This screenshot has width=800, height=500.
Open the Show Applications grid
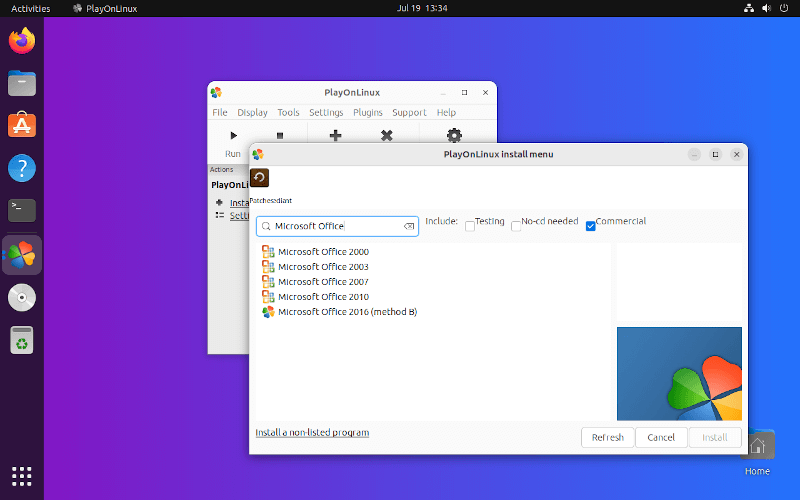click(x=22, y=476)
